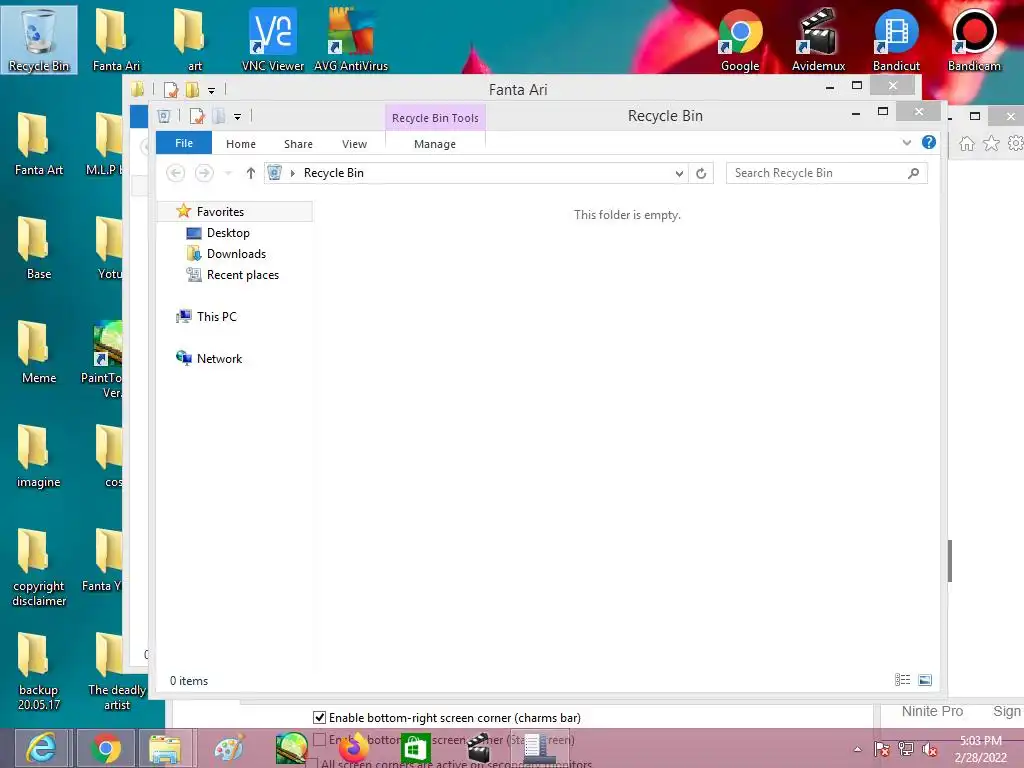The image size is (1024, 768).
Task: Open the address bar previous locations dropdown
Action: [679, 173]
